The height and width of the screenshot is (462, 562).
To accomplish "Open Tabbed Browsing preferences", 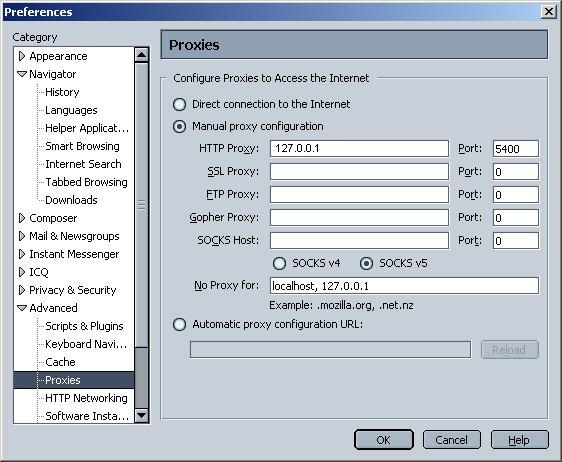I will (x=86, y=182).
